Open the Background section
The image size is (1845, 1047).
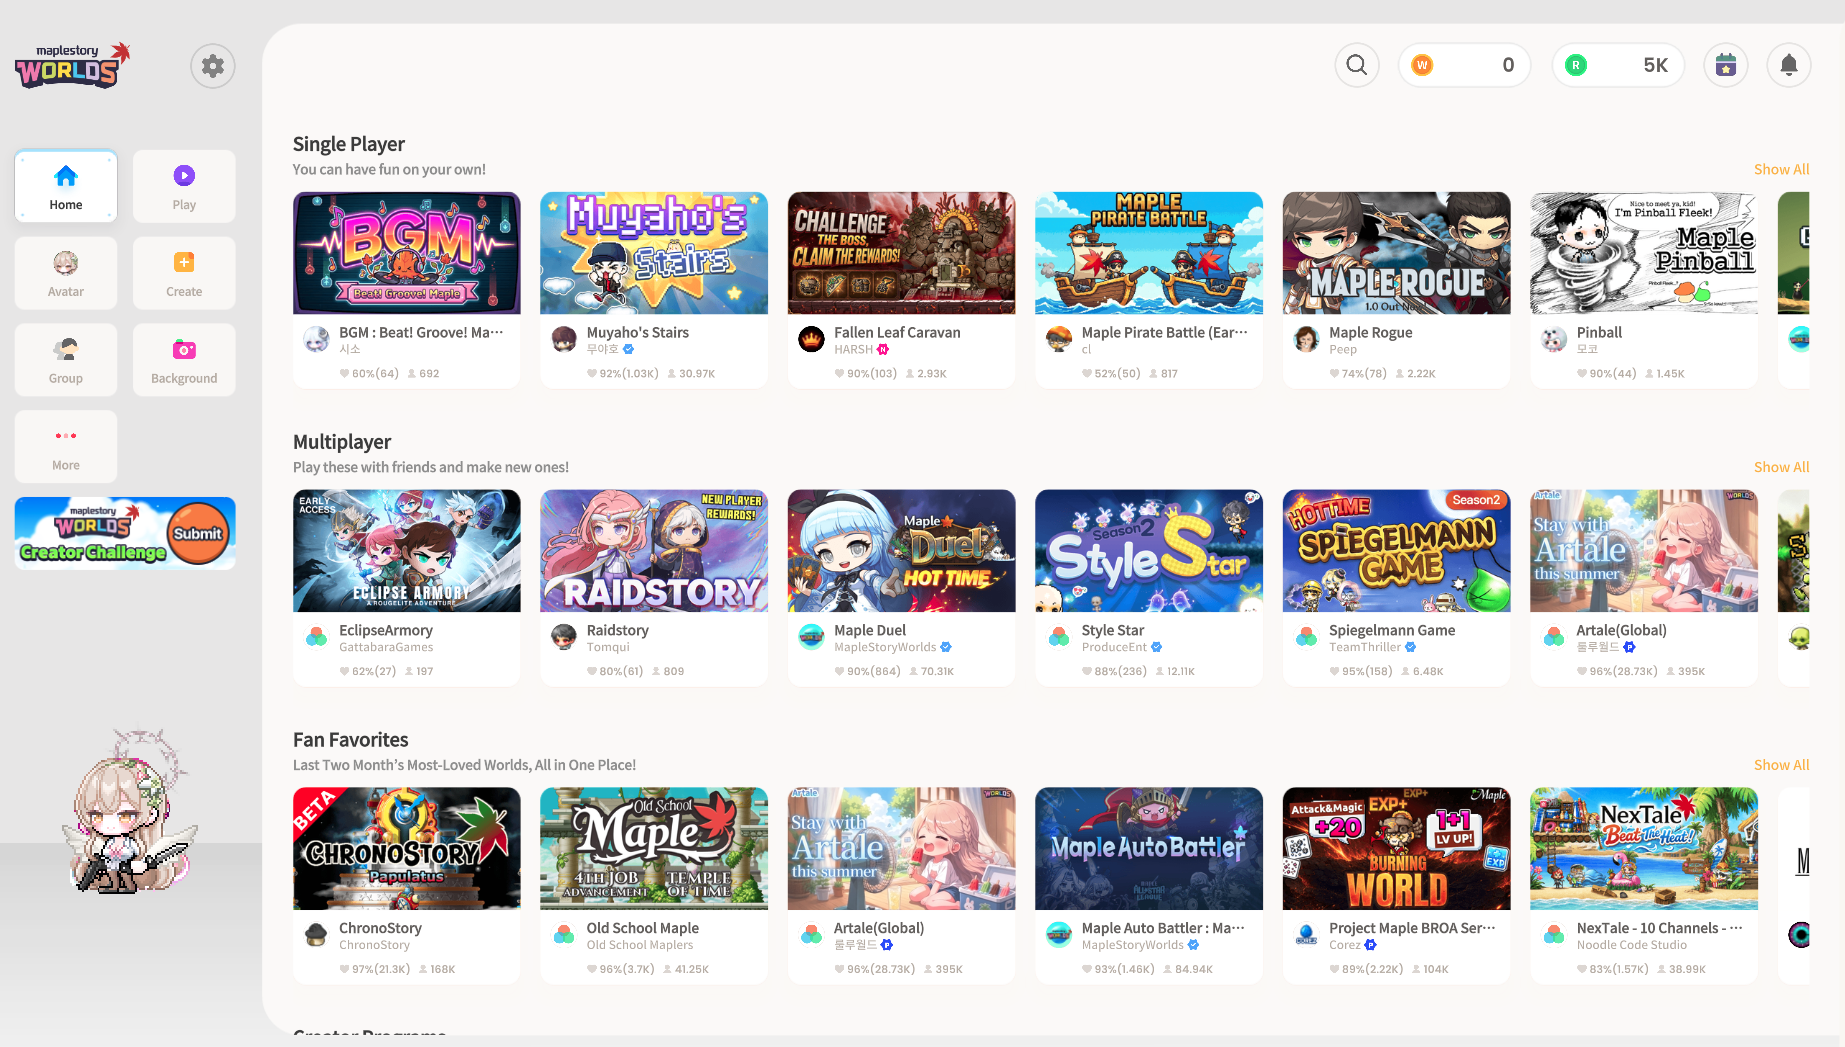tap(184, 360)
